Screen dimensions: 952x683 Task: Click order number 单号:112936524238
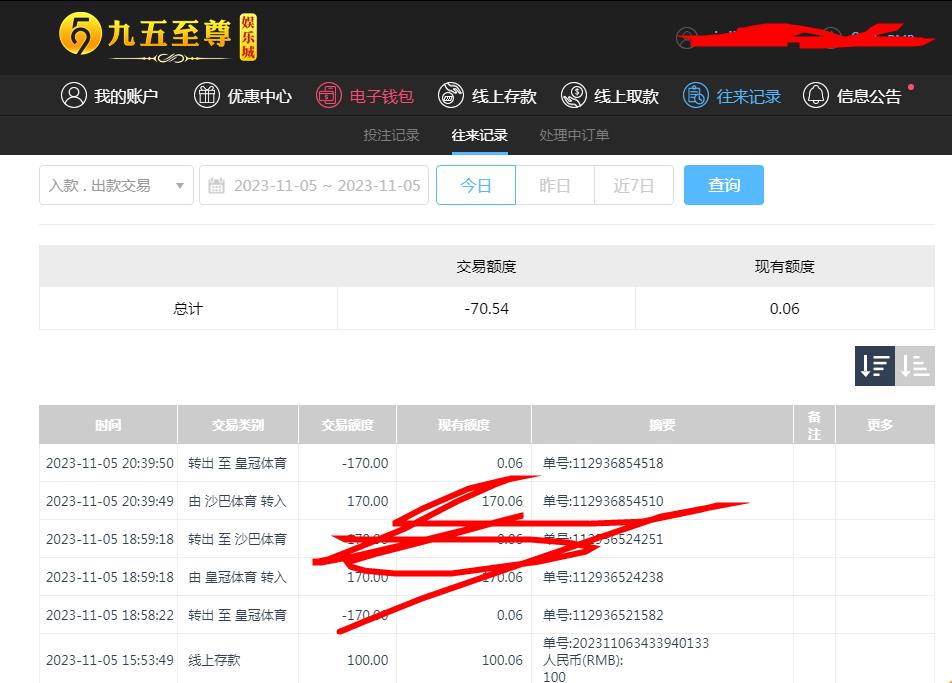click(603, 577)
